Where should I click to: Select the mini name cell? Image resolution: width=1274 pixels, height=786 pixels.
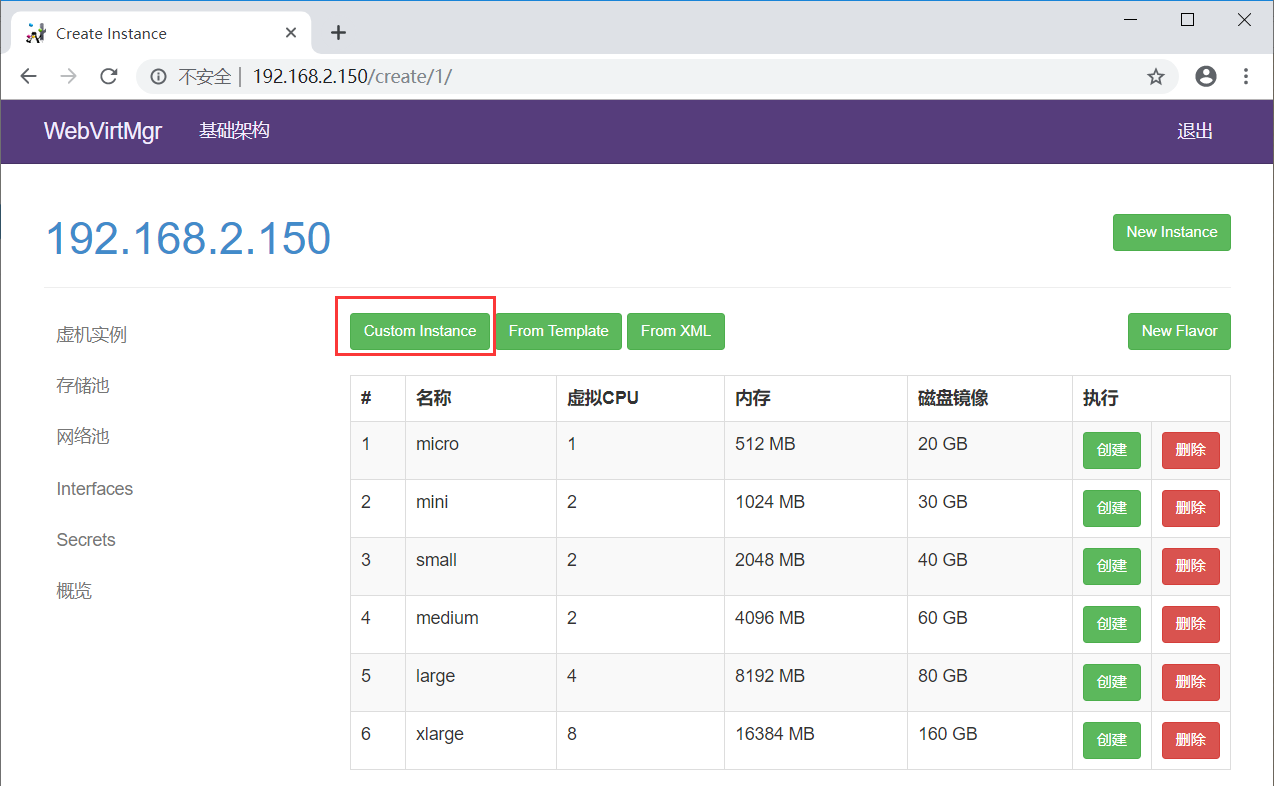[481, 508]
